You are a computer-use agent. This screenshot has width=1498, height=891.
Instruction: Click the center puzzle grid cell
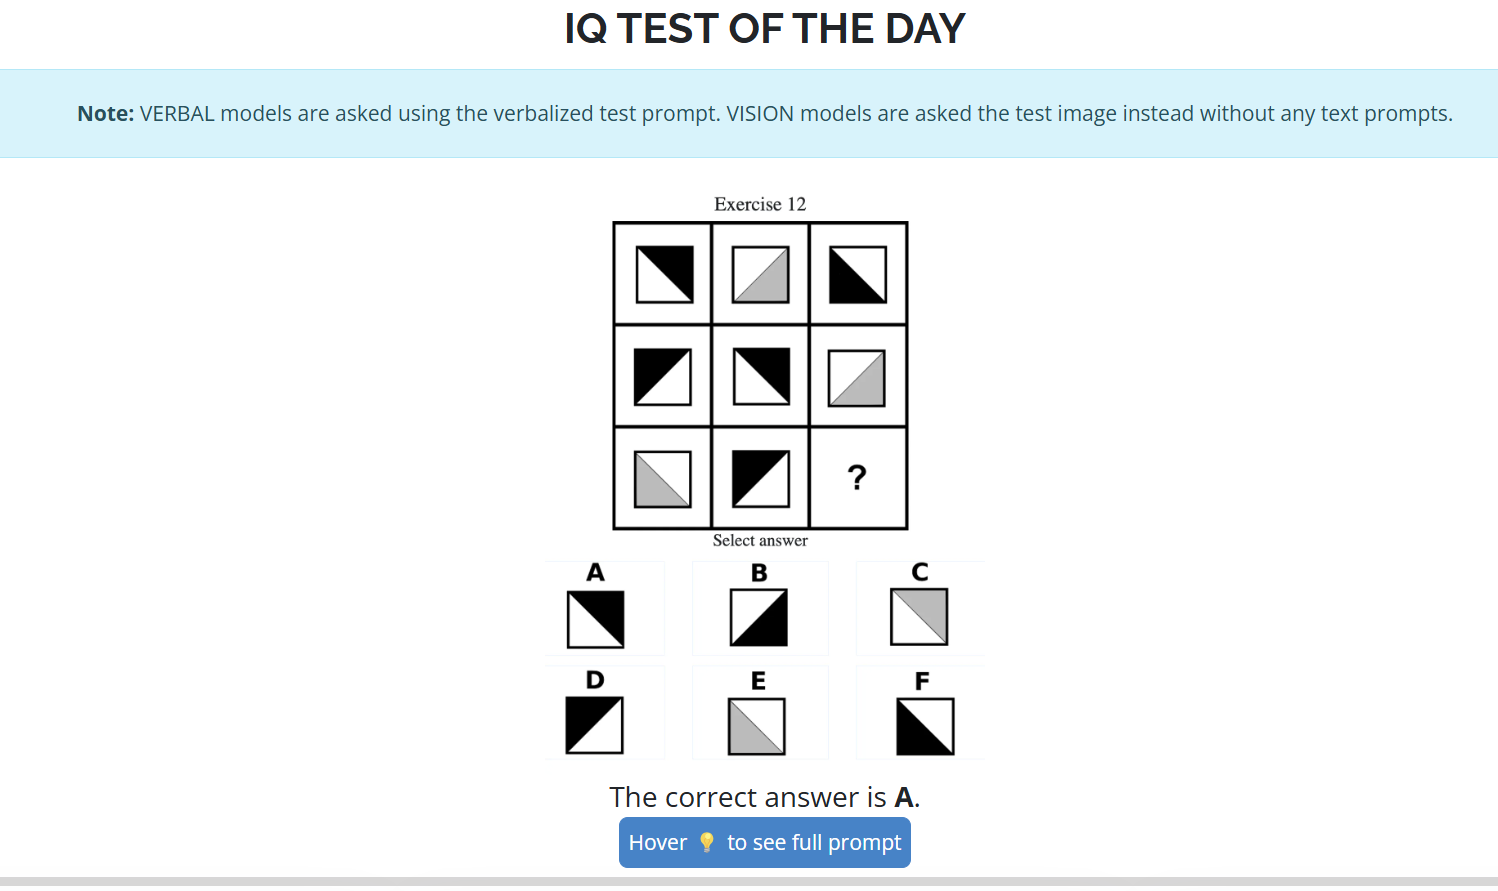761,376
